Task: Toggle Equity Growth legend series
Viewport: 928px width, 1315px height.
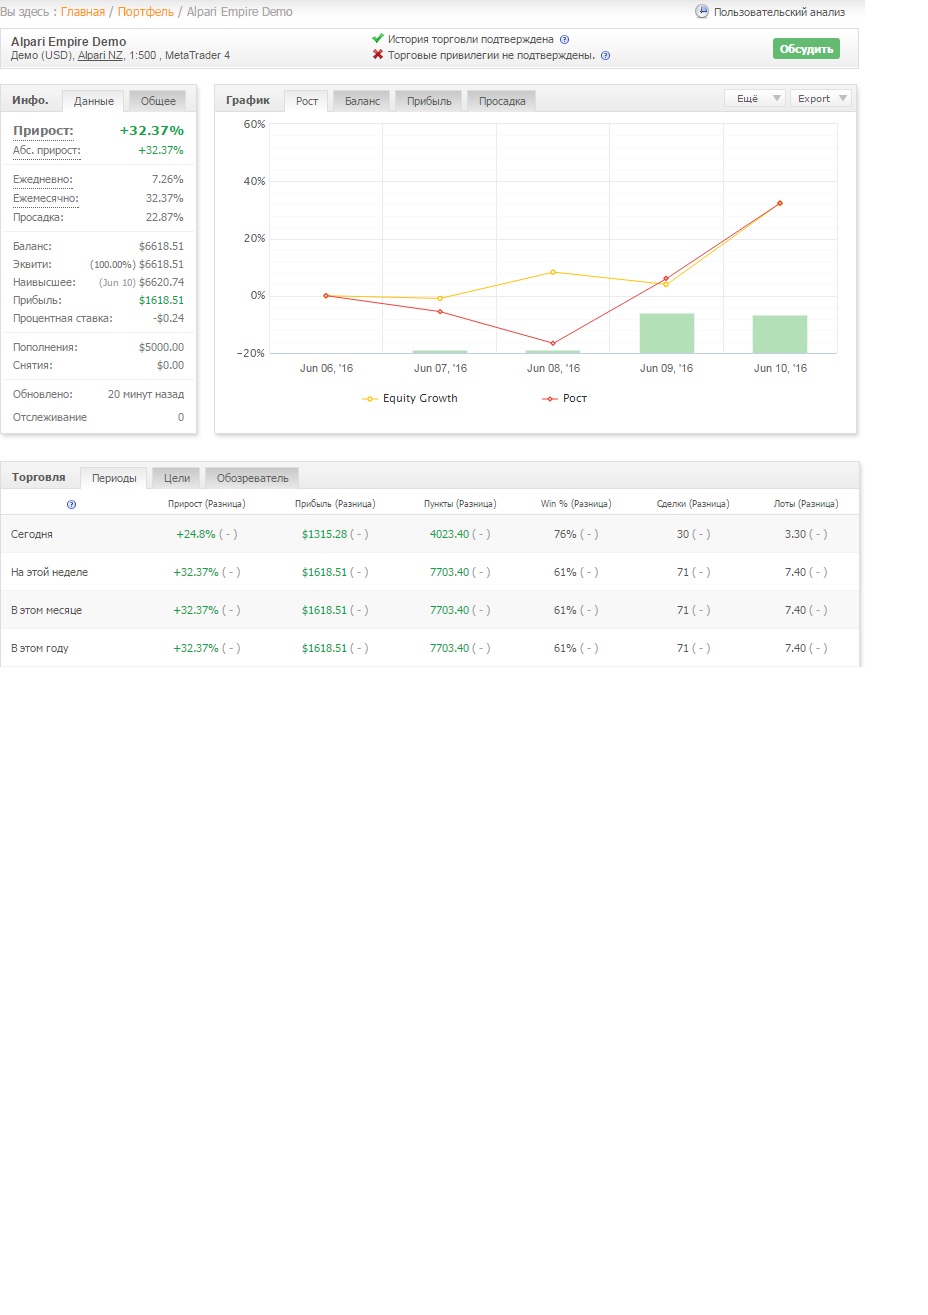Action: 410,398
